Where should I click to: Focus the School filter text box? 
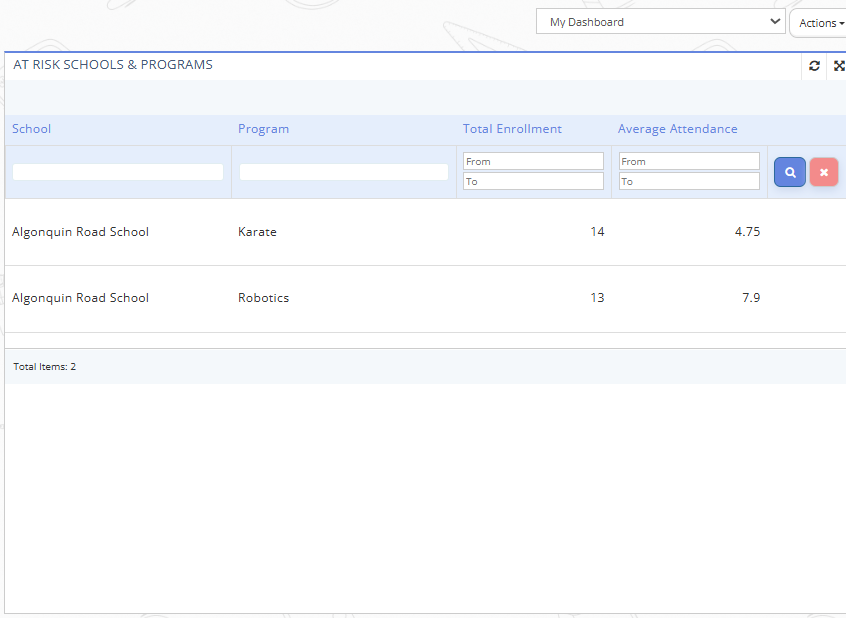118,172
